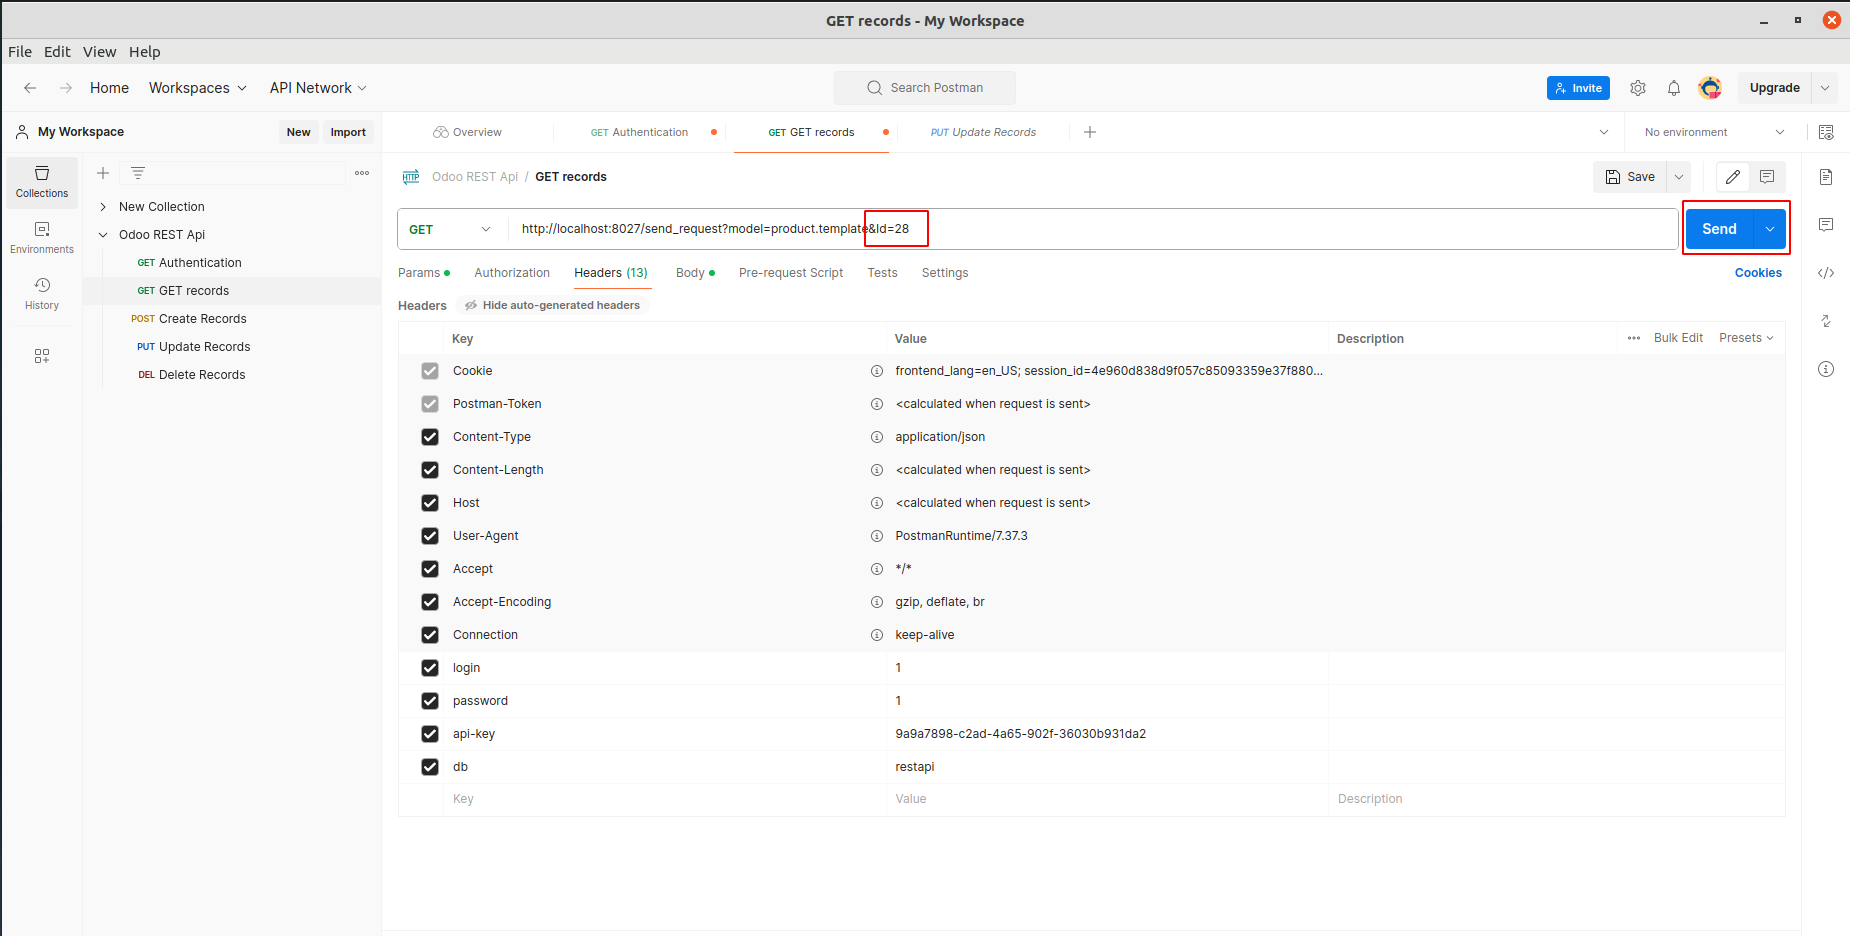Open the History sidebar panel
The width and height of the screenshot is (1850, 936).
[x=42, y=293]
